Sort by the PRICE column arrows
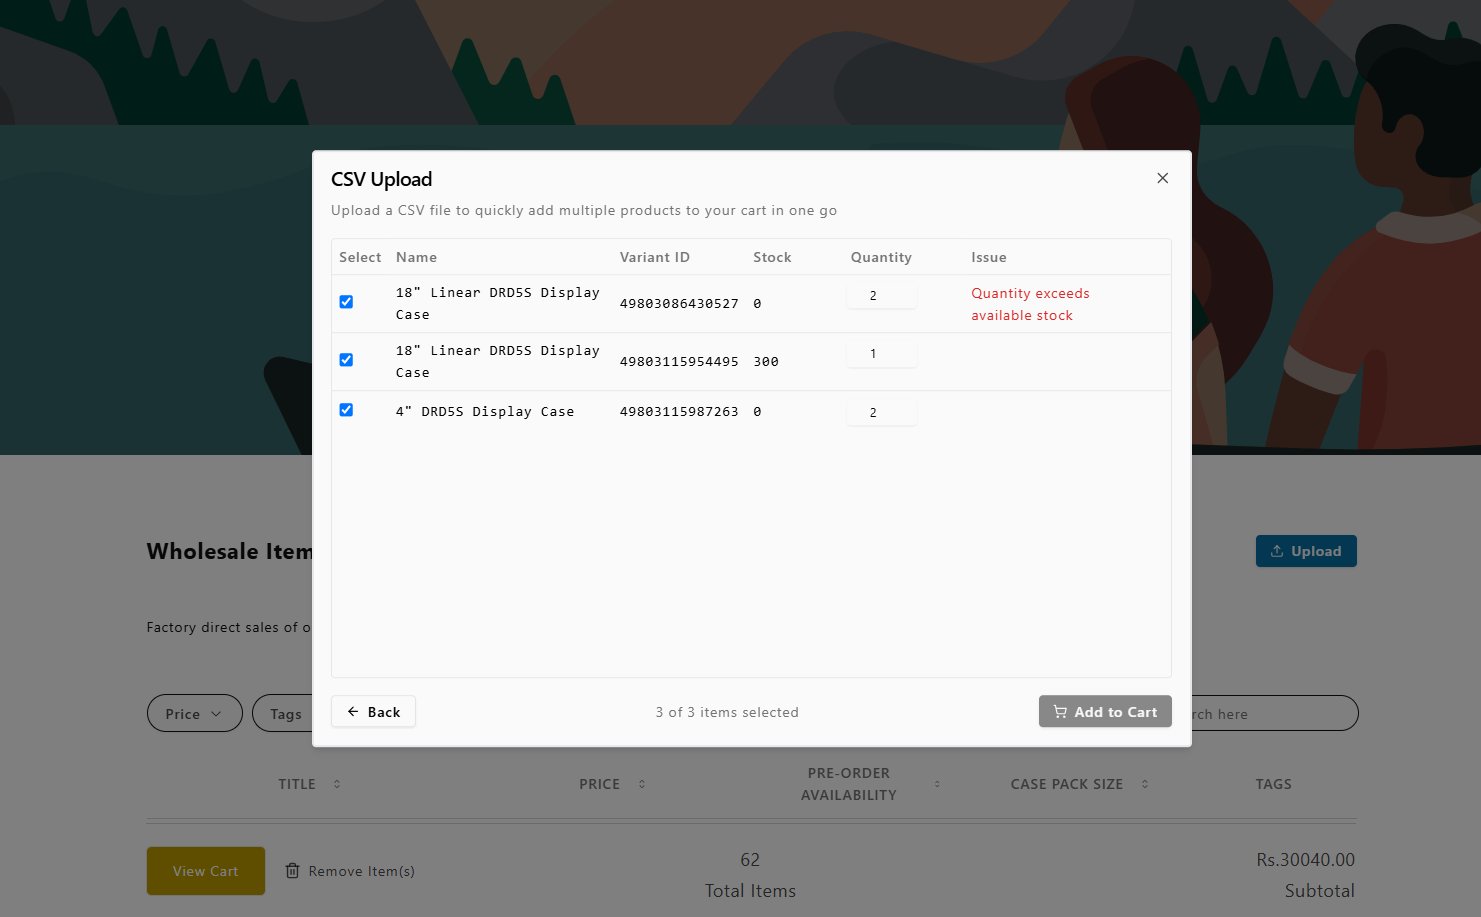The image size is (1481, 917). point(641,784)
